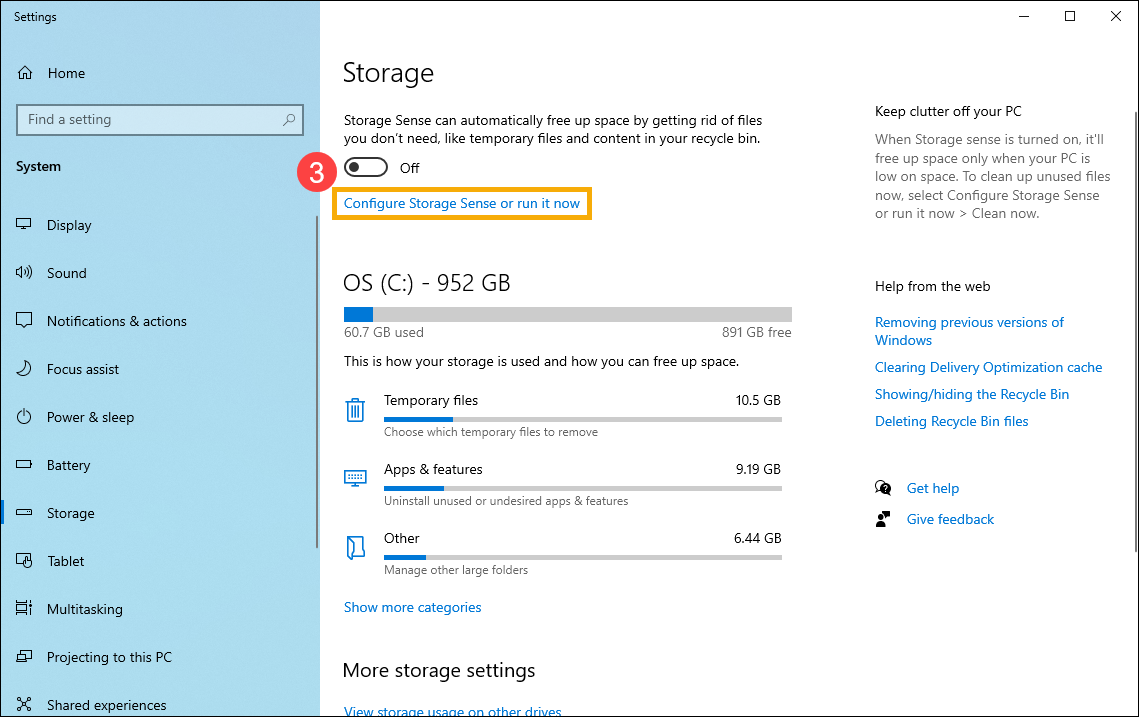1139x717 pixels.
Task: Click the Temporary files trash icon
Action: 355,409
